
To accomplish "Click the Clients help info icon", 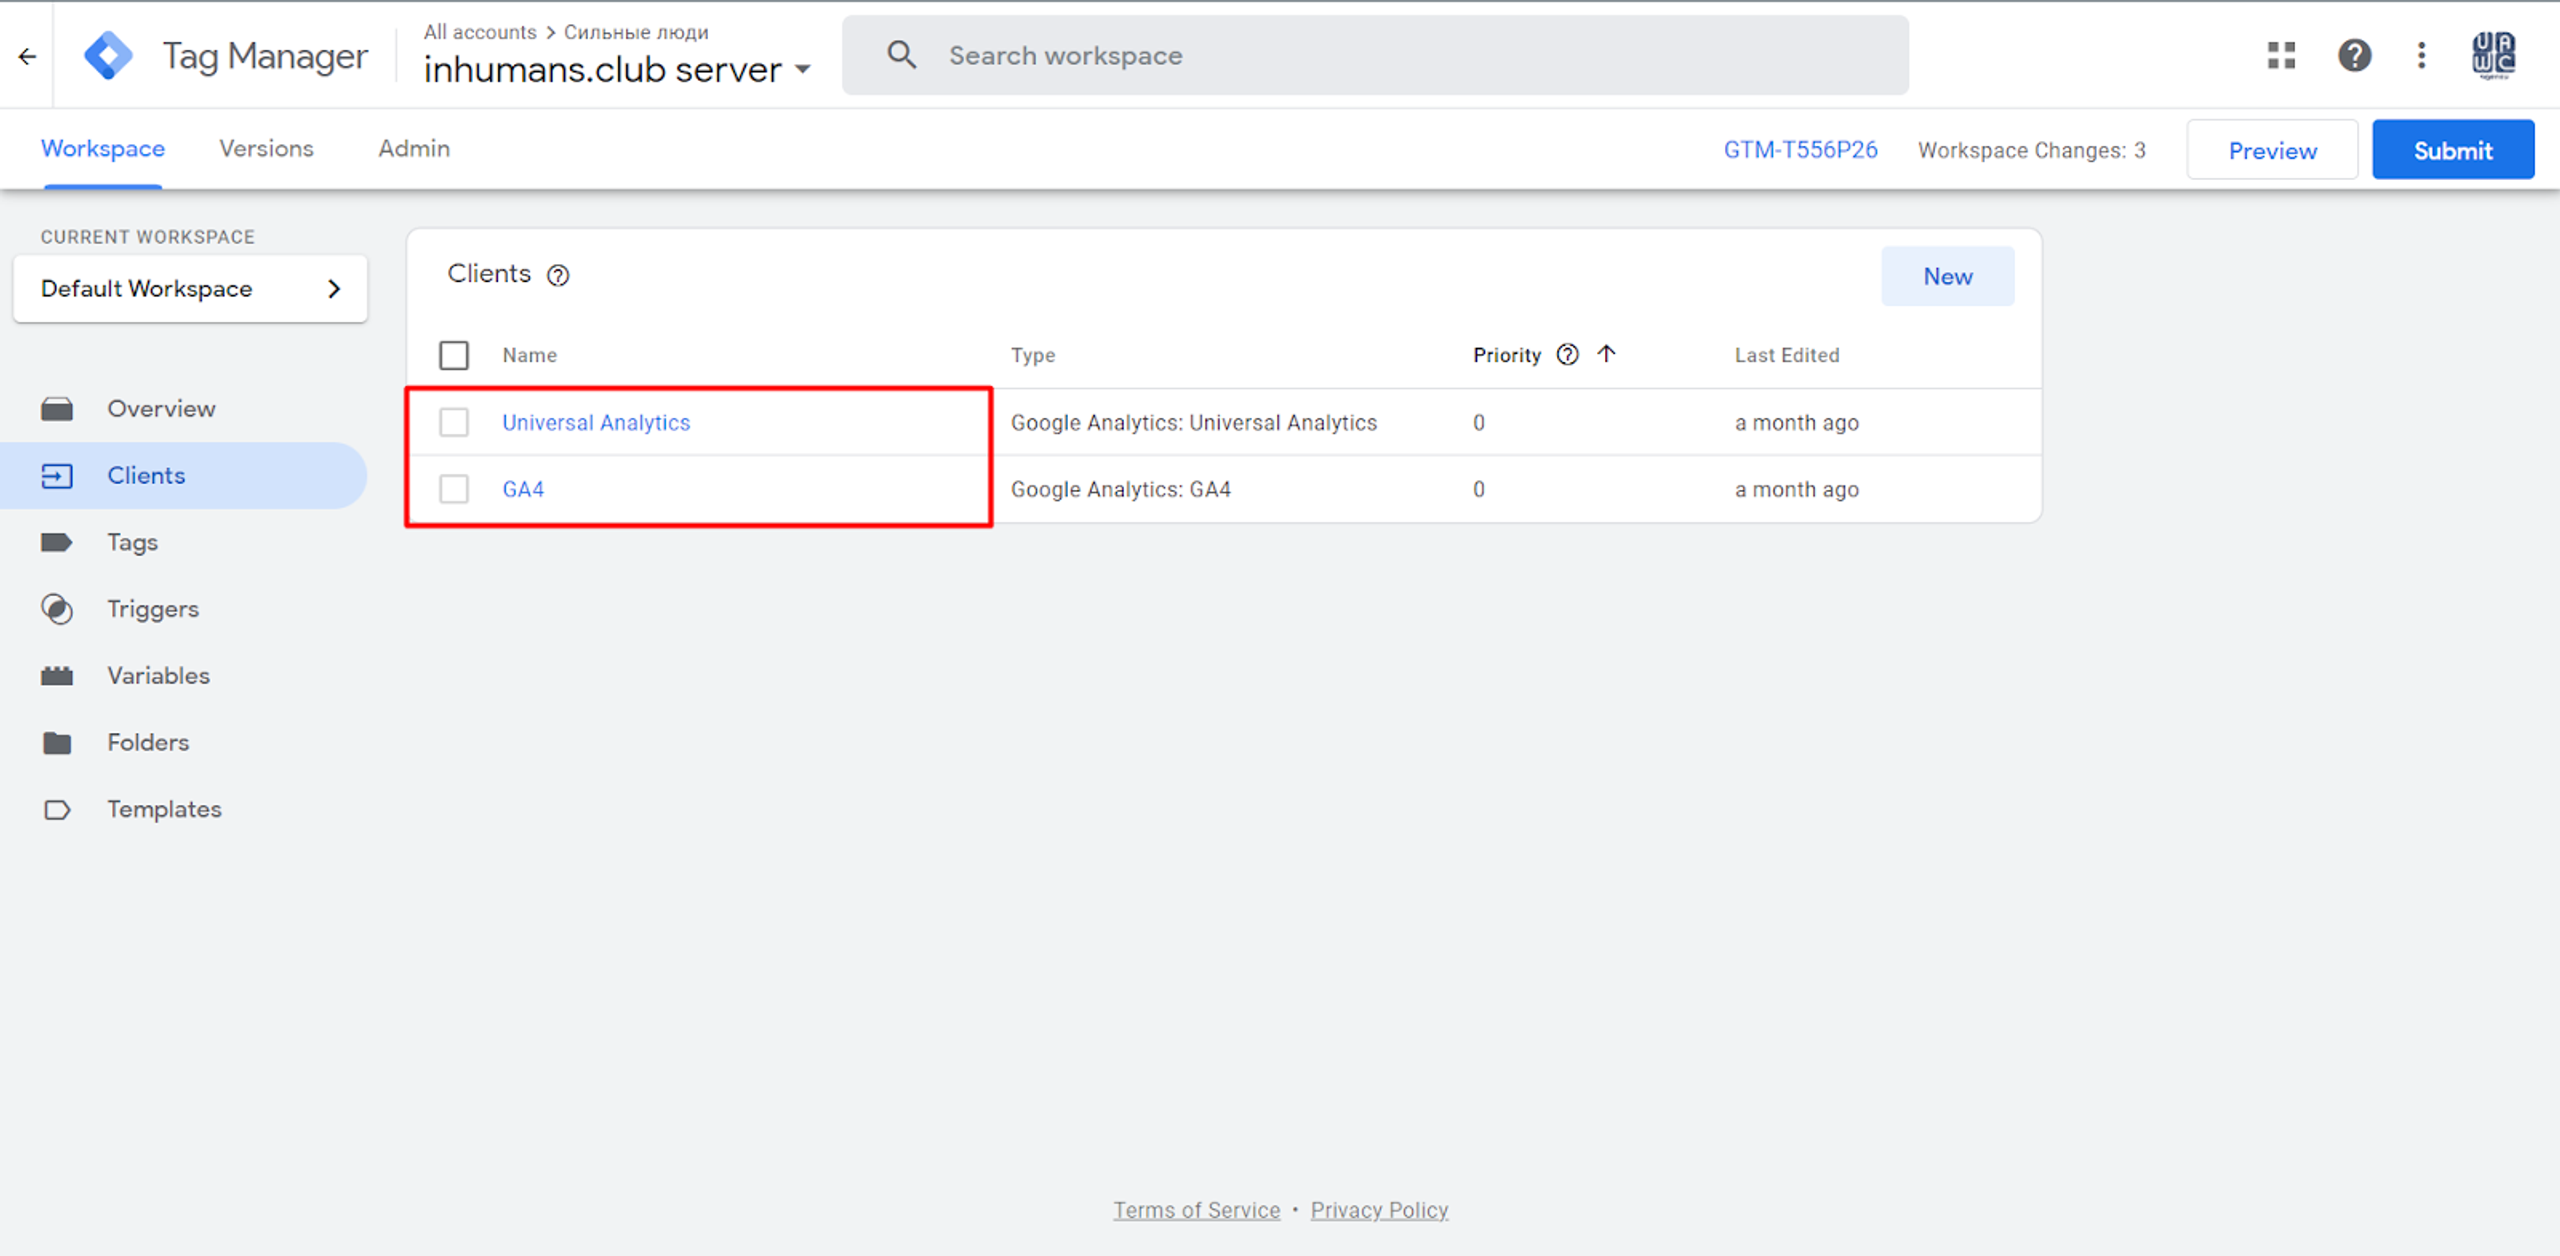I will 558,275.
